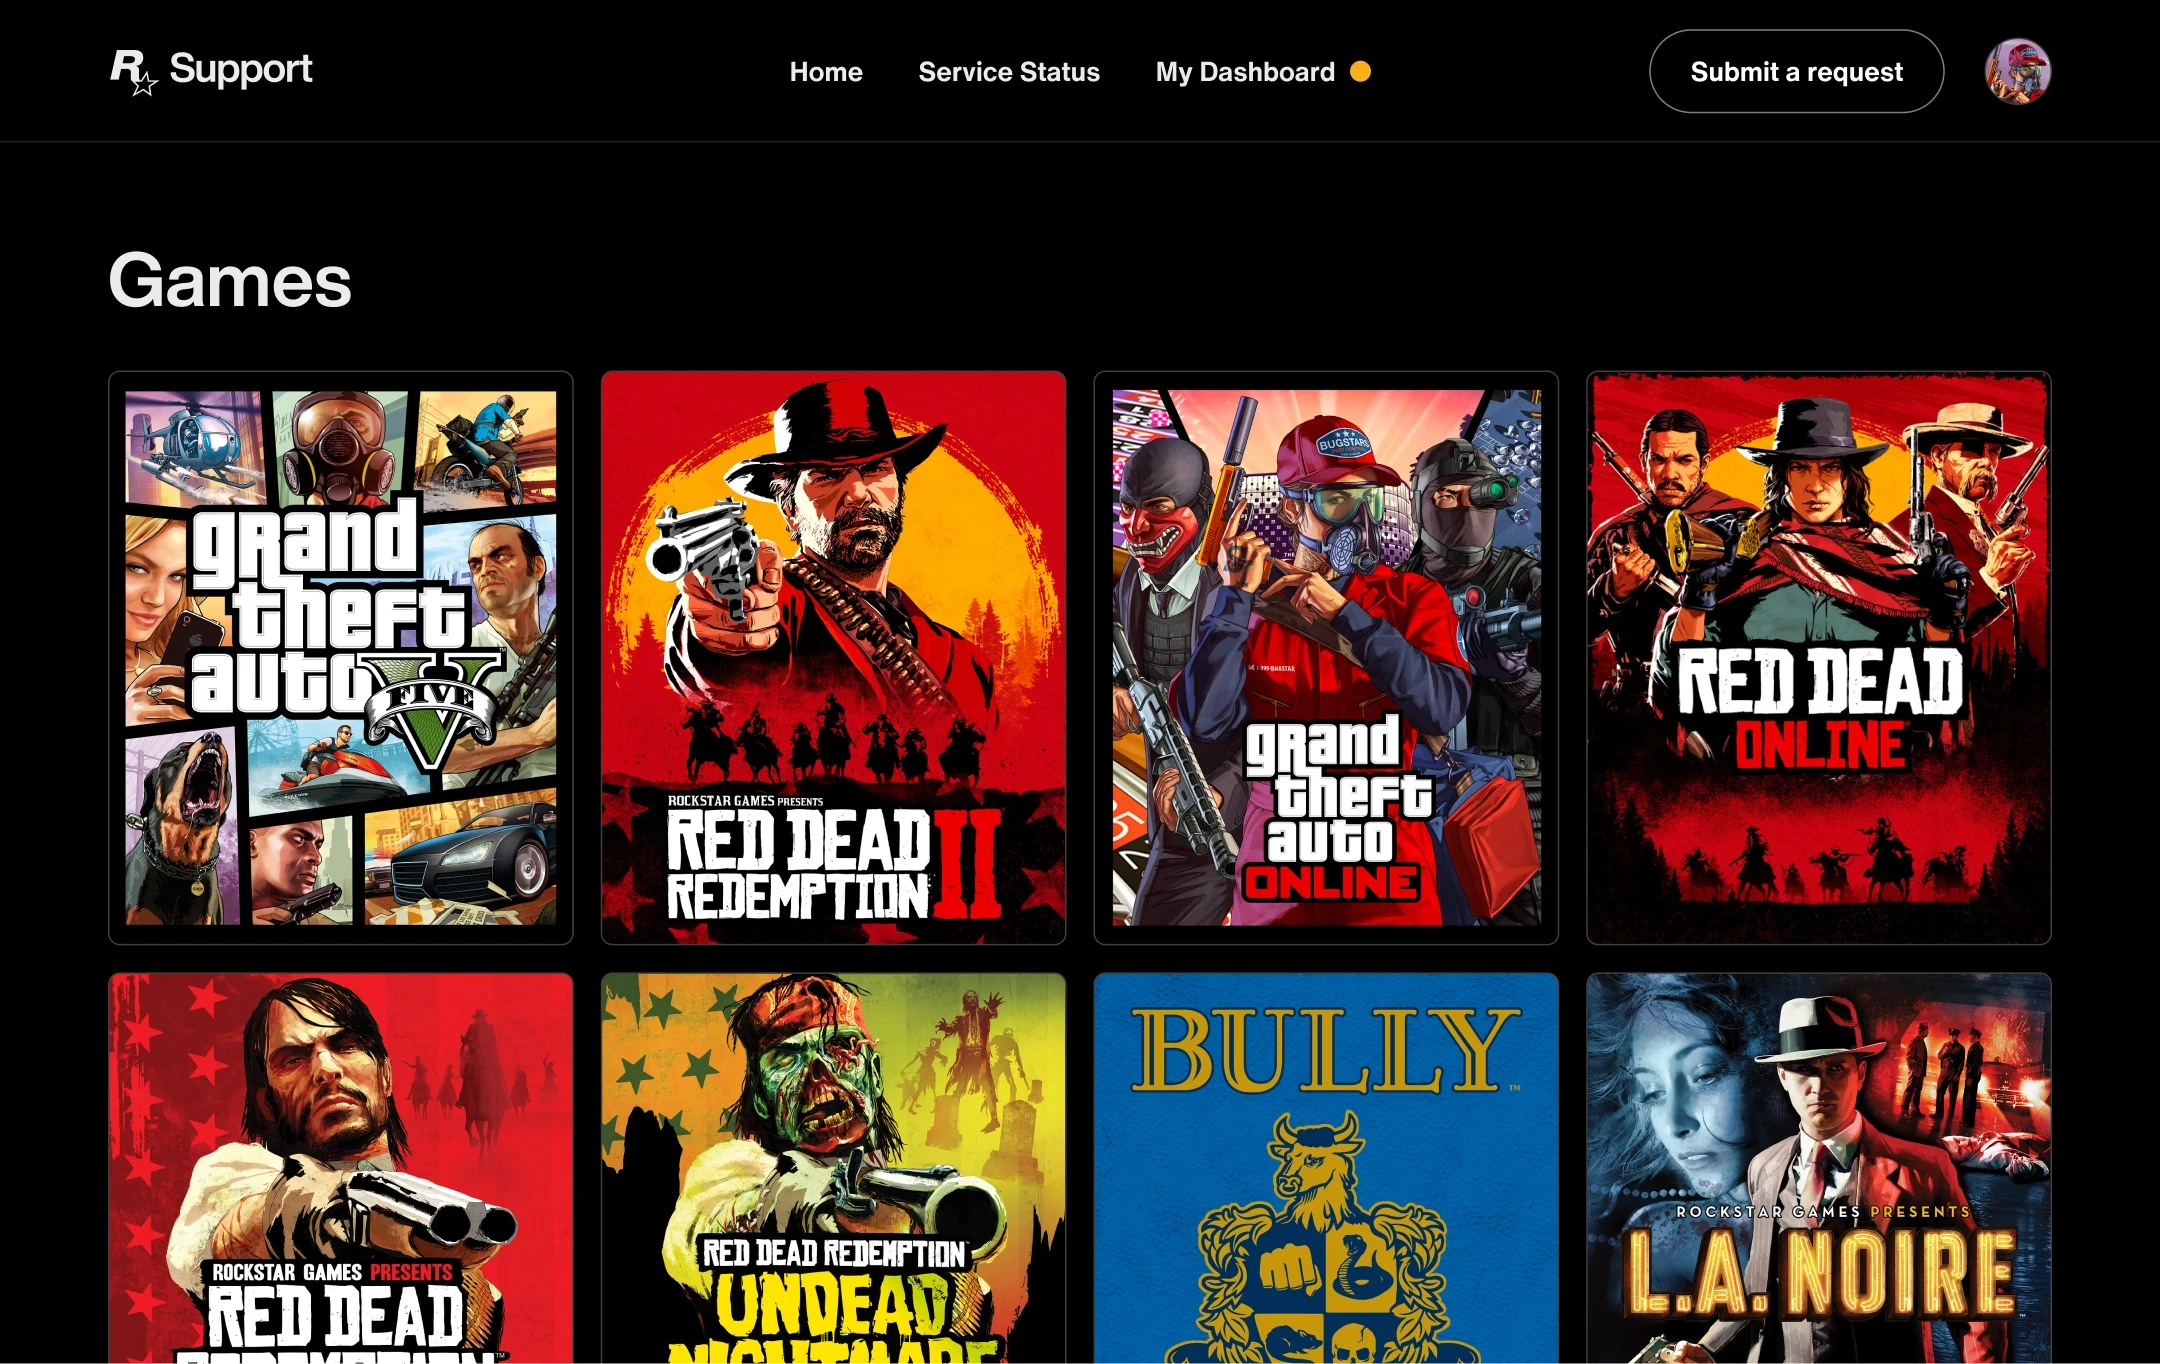This screenshot has width=2160, height=1364.
Task: Open Red Dead Redemption II support
Action: coord(833,657)
